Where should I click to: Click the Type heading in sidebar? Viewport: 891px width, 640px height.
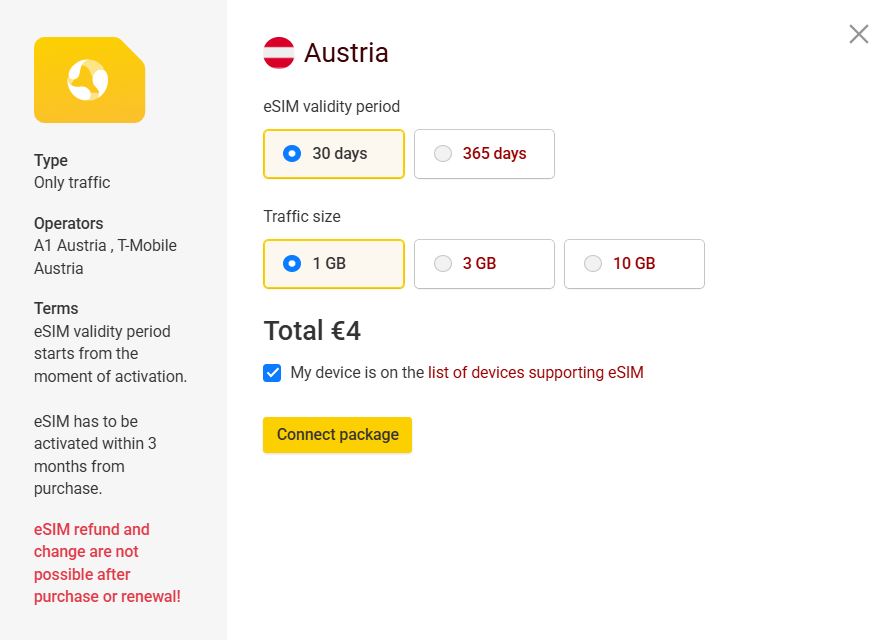[51, 160]
